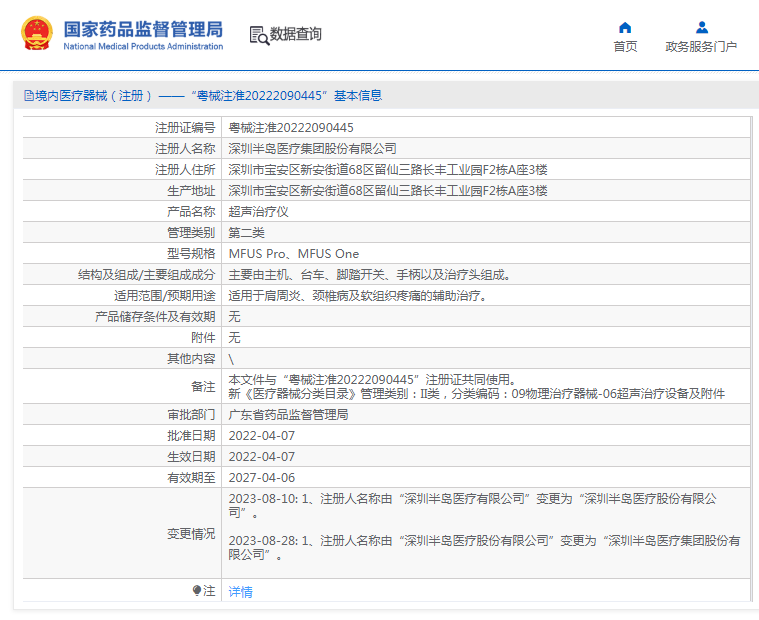Click backslash value in 其他内容 row
The image size is (759, 620).
(x=231, y=359)
